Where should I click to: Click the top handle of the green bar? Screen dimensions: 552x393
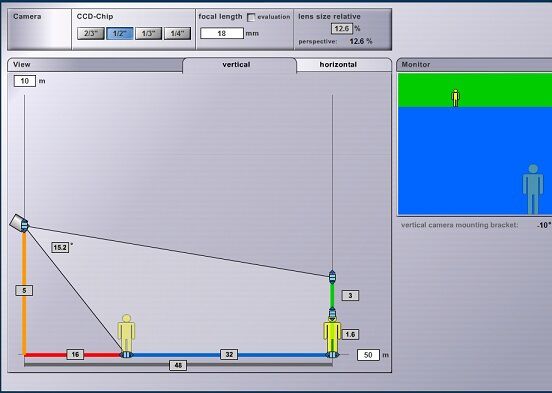(332, 277)
